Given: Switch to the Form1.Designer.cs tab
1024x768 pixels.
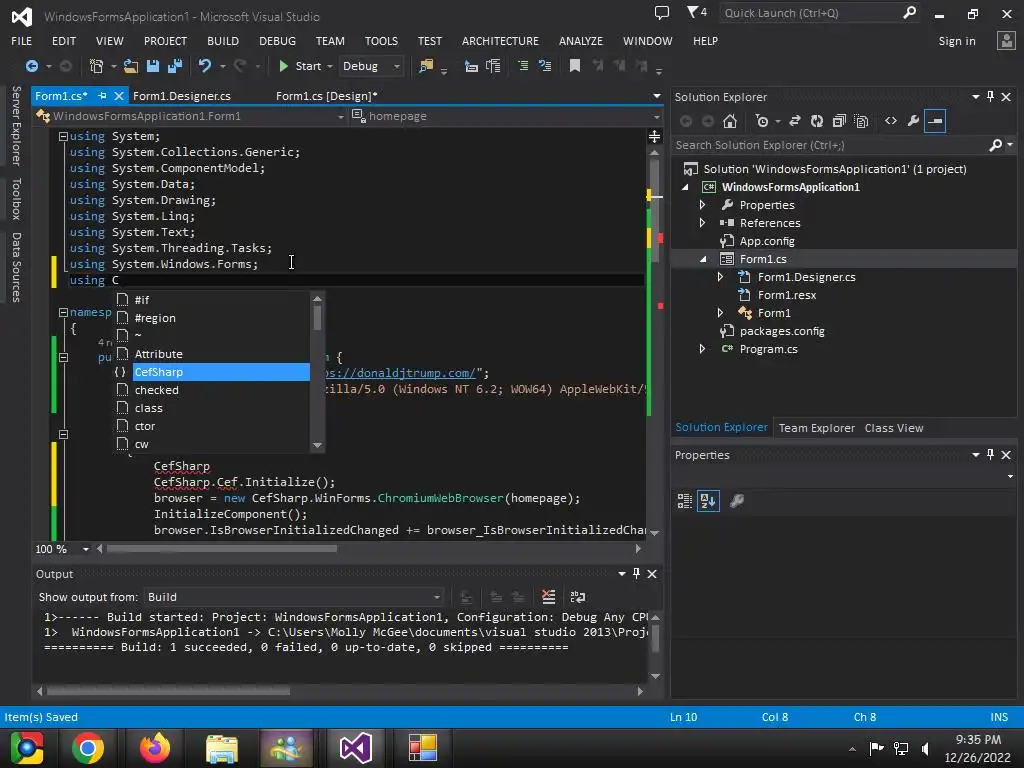Looking at the screenshot, I should tap(182, 96).
